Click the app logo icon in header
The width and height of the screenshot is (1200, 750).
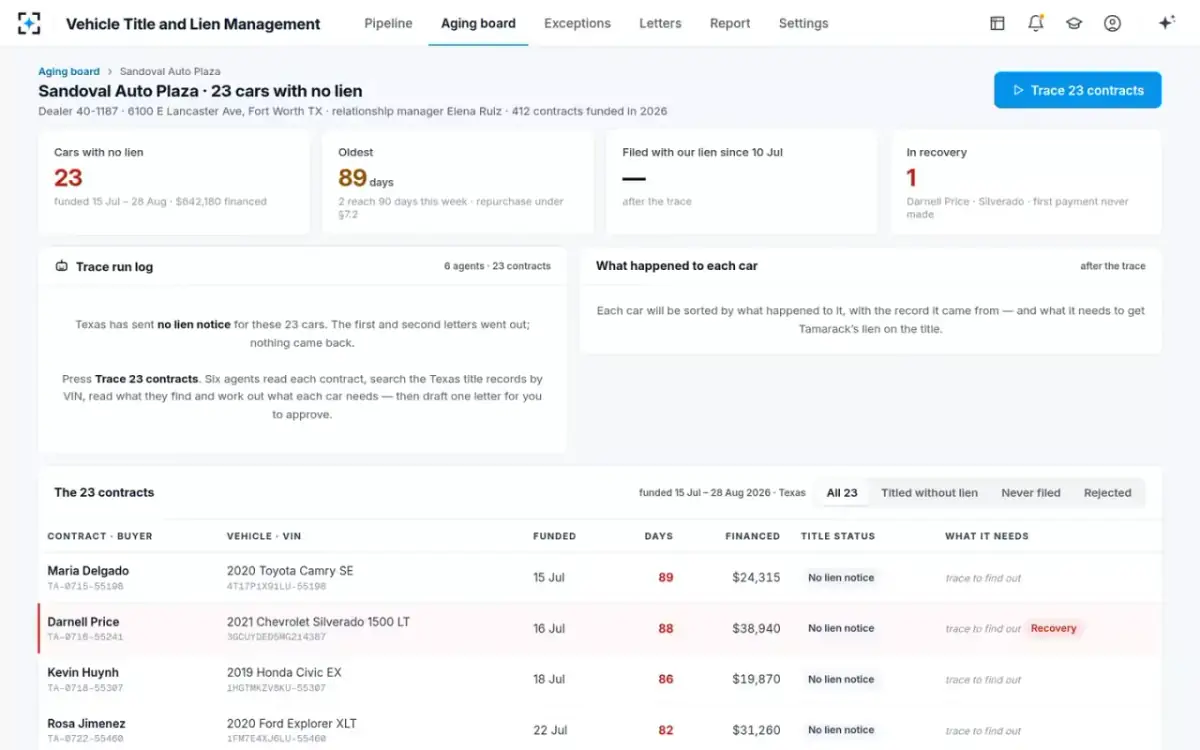[30, 23]
